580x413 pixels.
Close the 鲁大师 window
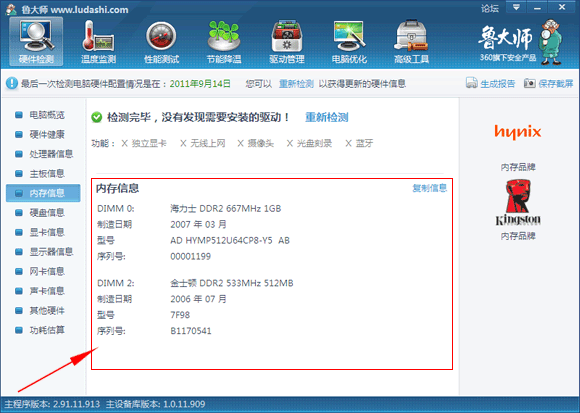[x=562, y=7]
